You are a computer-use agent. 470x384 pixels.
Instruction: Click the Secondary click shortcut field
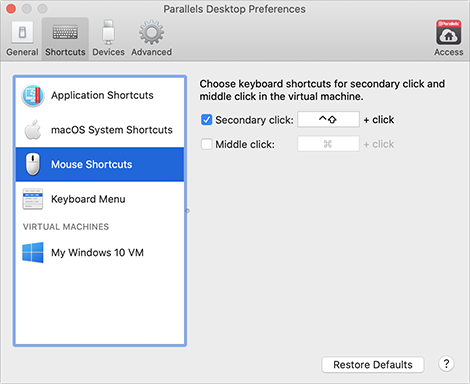328,119
